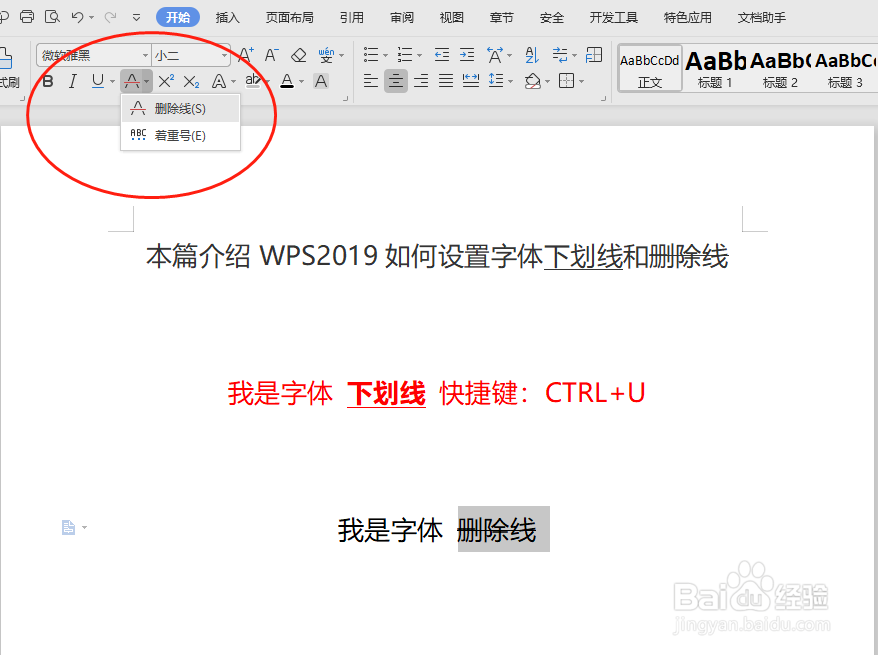Apply the 正文 style
This screenshot has height=655, width=878.
coord(650,68)
